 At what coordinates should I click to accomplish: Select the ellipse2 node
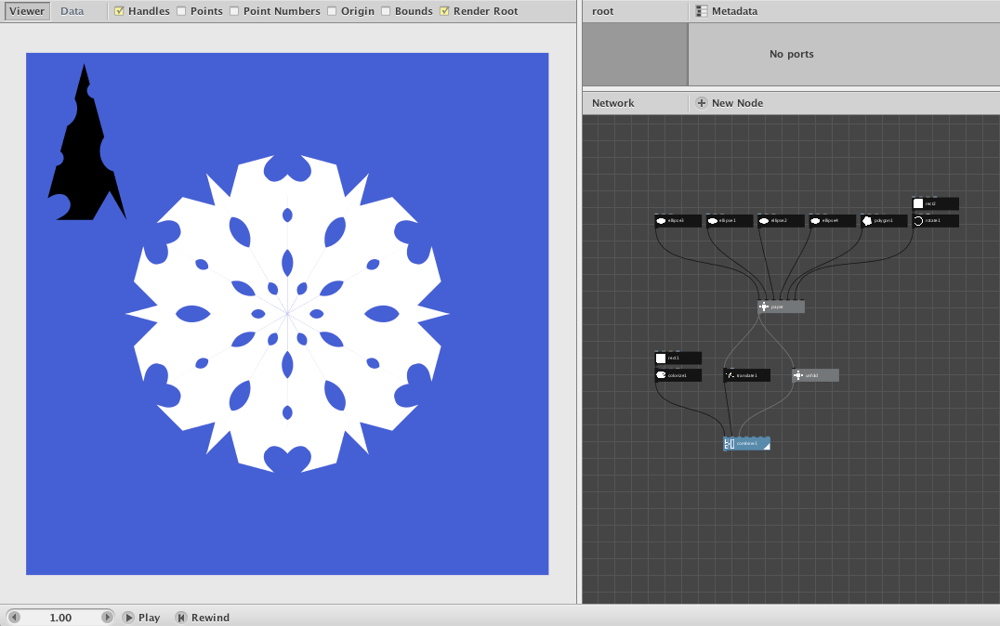781,221
